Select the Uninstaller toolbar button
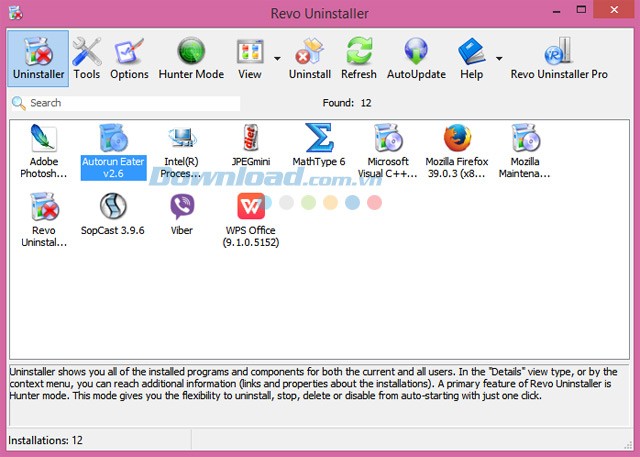Viewport: 640px width, 457px height. pyautogui.click(x=39, y=58)
